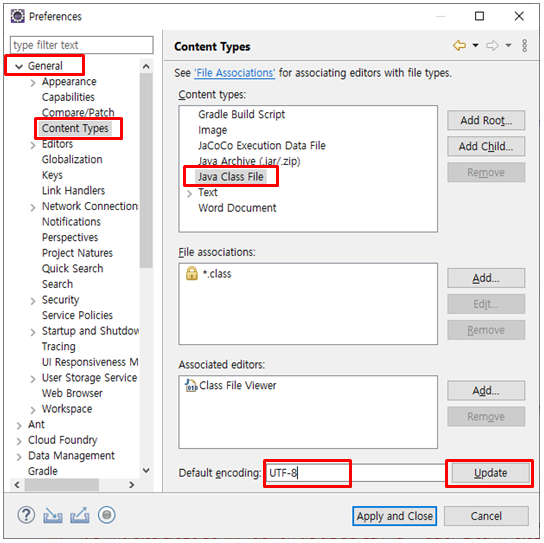Expand the Data Management node
Screen dimensions: 544x543
point(19,457)
